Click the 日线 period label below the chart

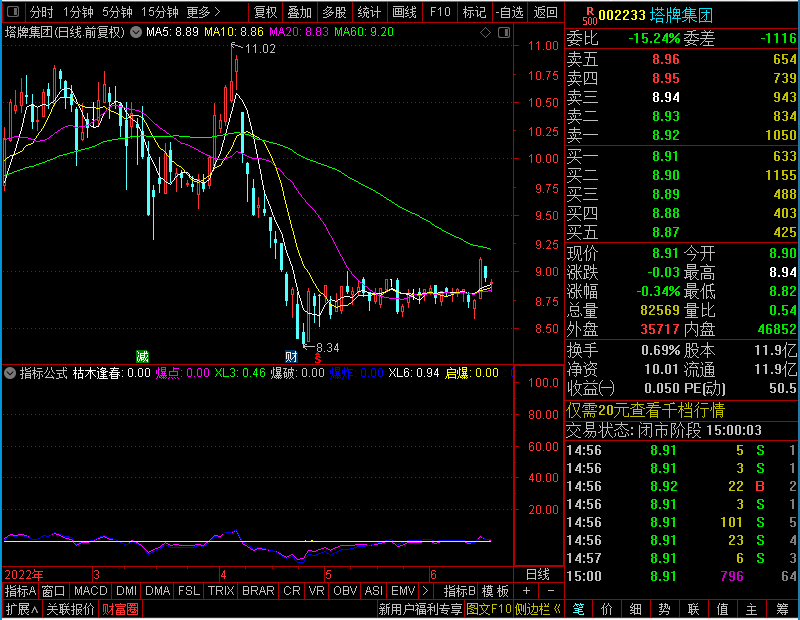[538, 575]
